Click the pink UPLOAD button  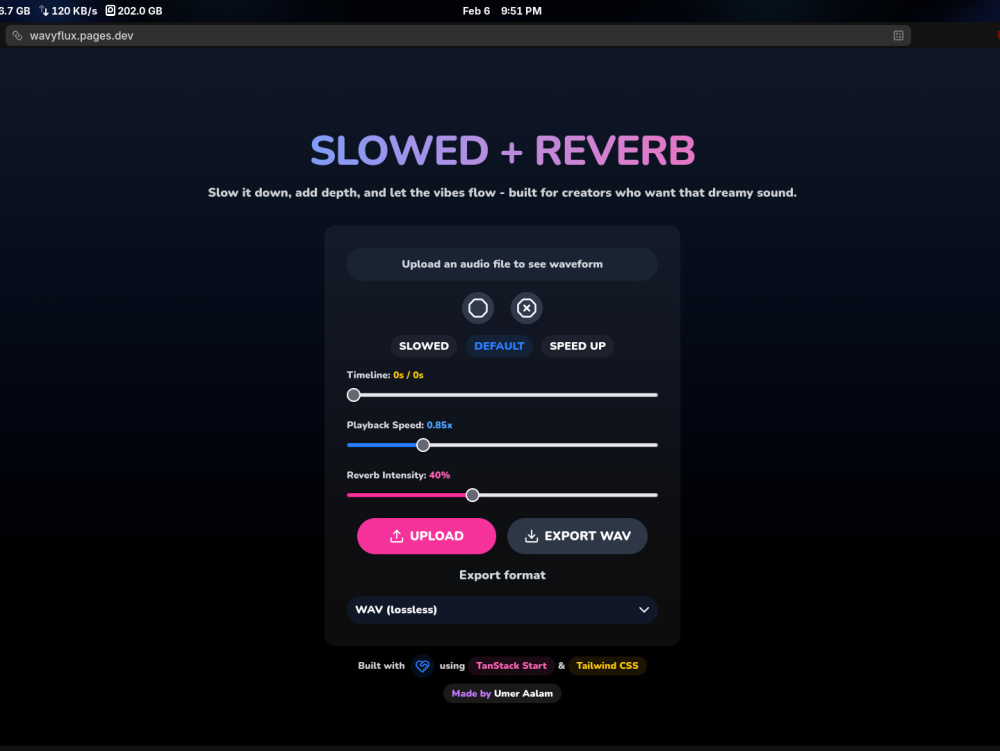click(426, 536)
